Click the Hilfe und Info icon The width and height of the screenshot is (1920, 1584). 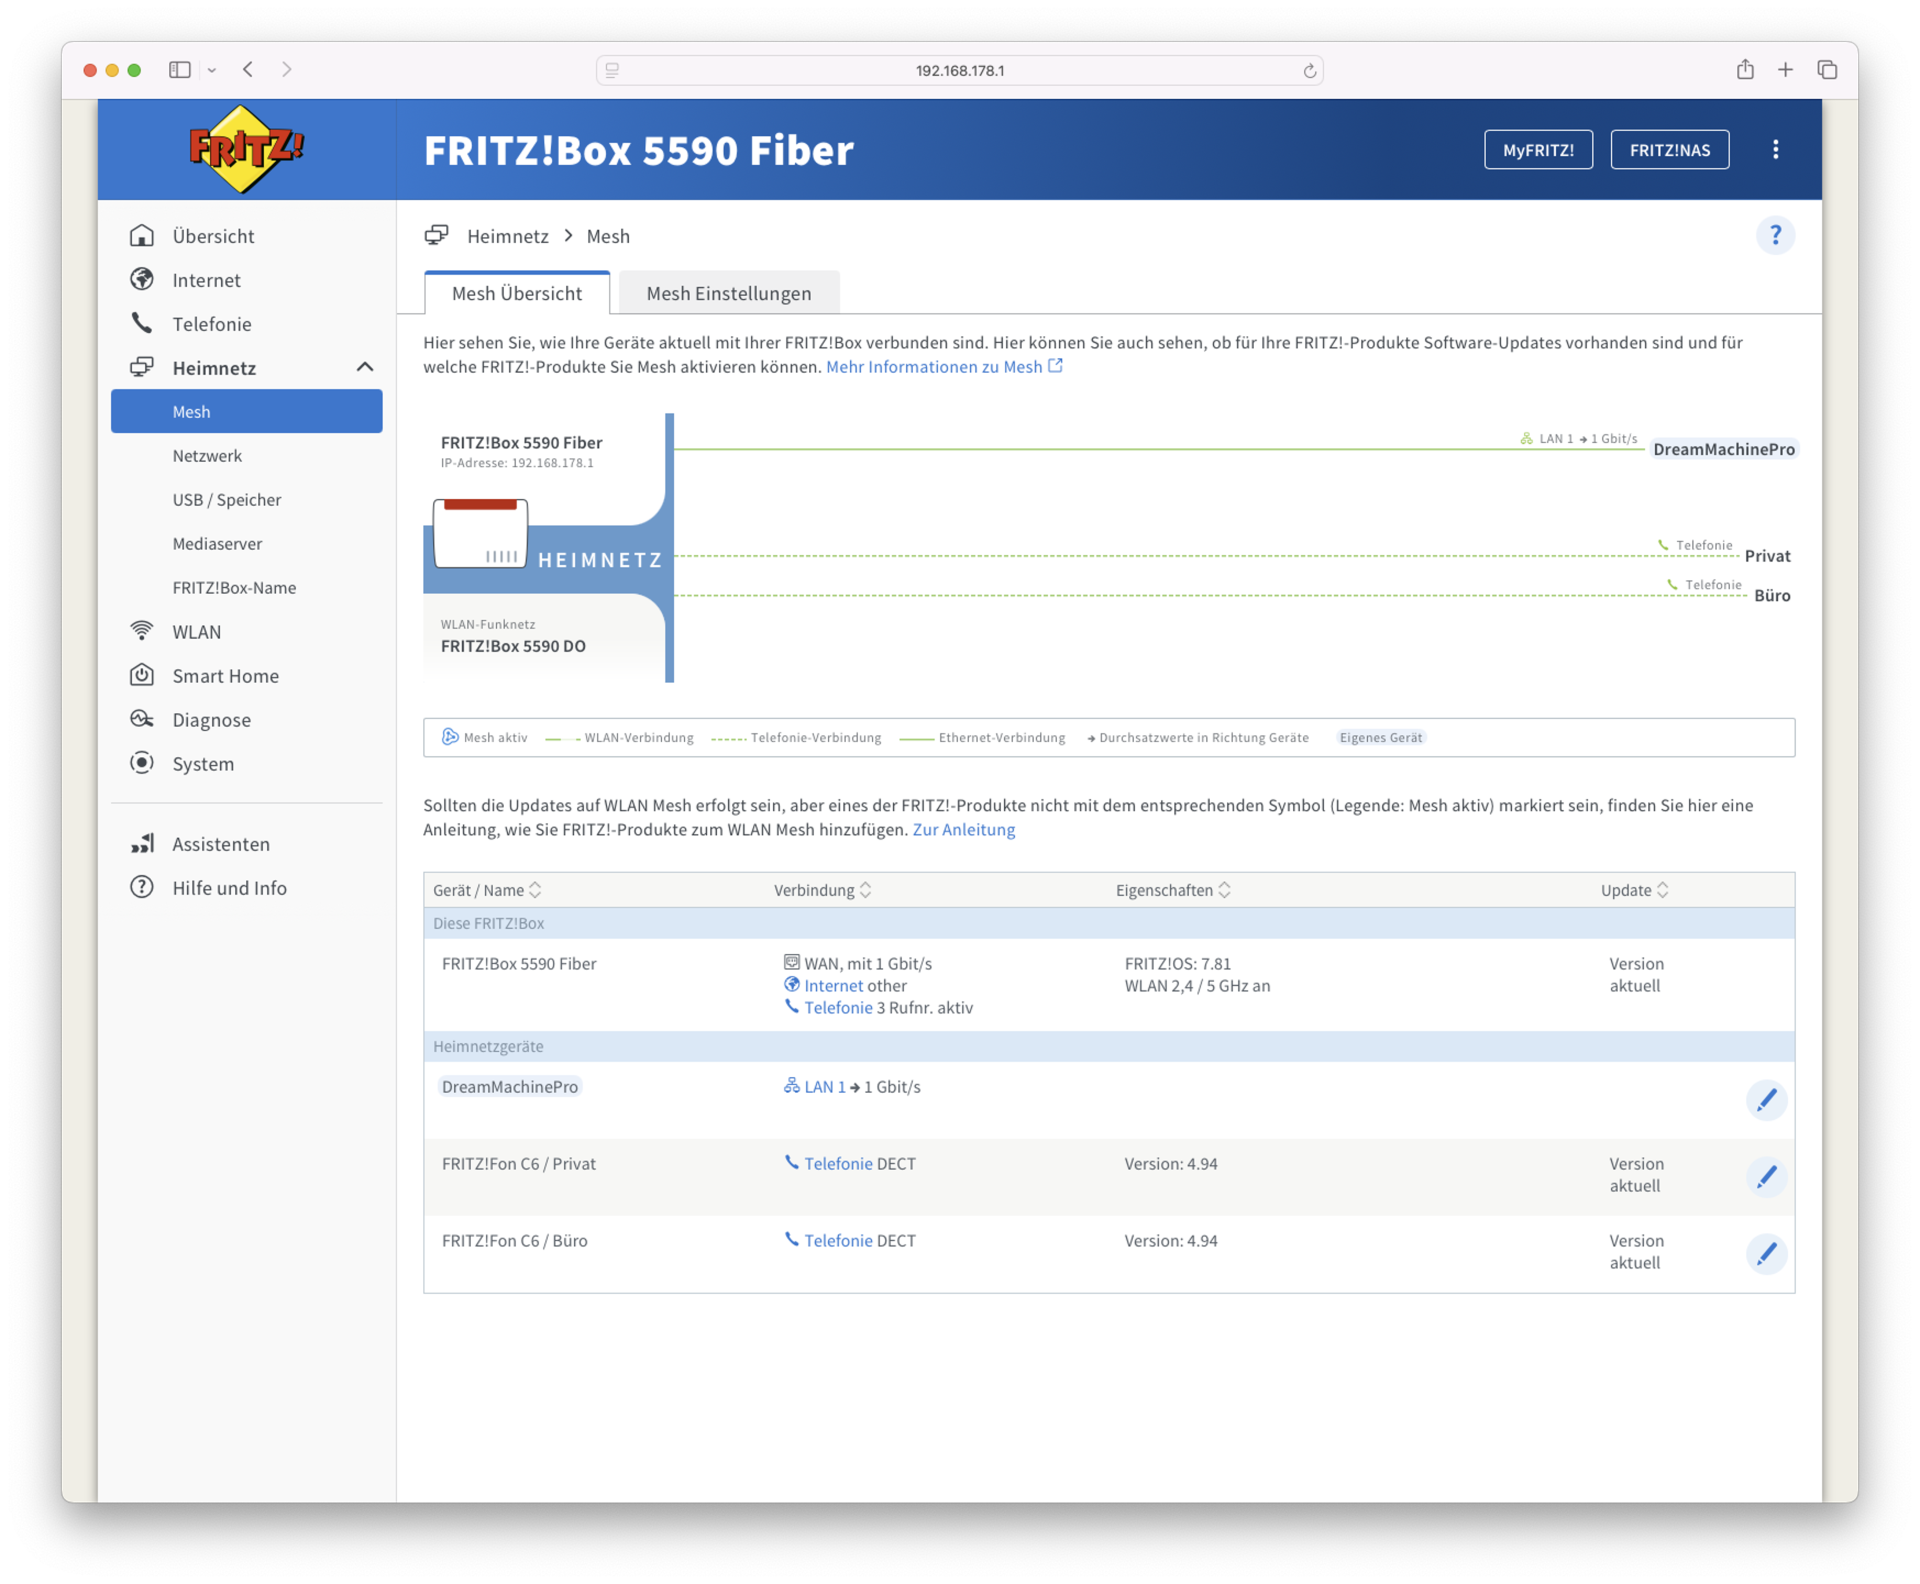[x=142, y=887]
